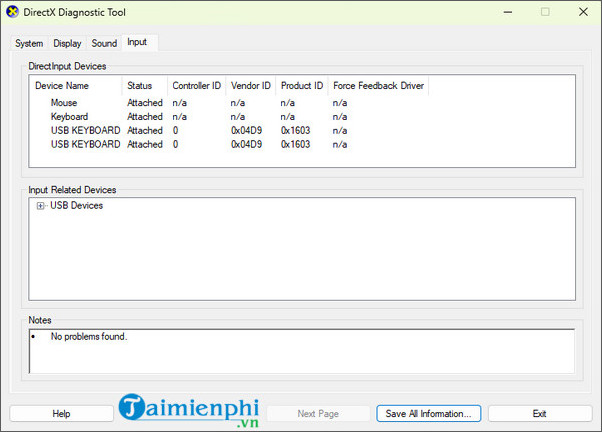The height and width of the screenshot is (432, 602).
Task: Switch to the System tab
Action: point(29,43)
